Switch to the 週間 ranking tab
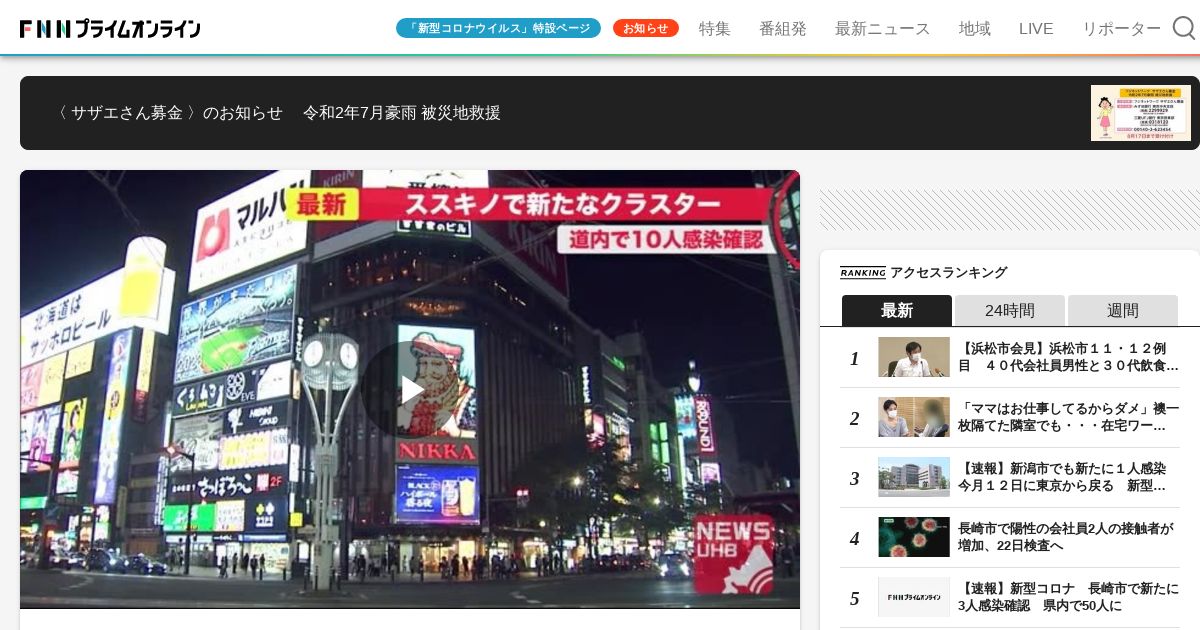Viewport: 1200px width, 630px height. (x=1123, y=310)
